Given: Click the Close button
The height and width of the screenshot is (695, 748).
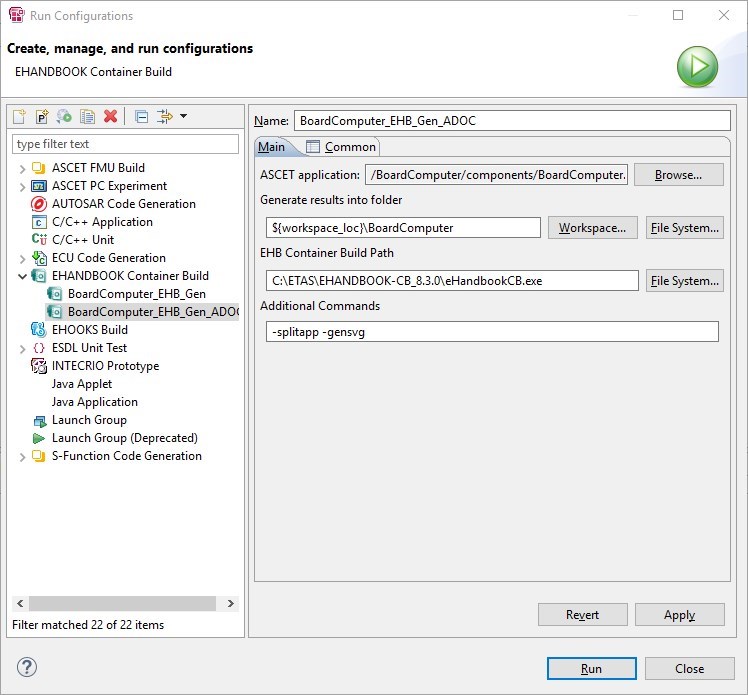Looking at the screenshot, I should coord(689,669).
